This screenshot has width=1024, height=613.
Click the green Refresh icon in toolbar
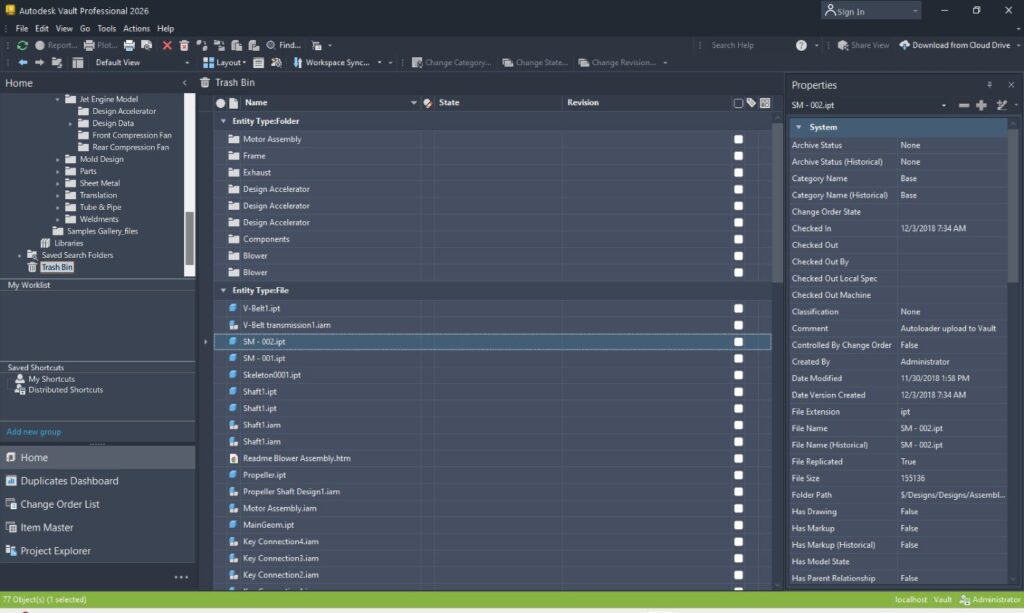tap(22, 45)
